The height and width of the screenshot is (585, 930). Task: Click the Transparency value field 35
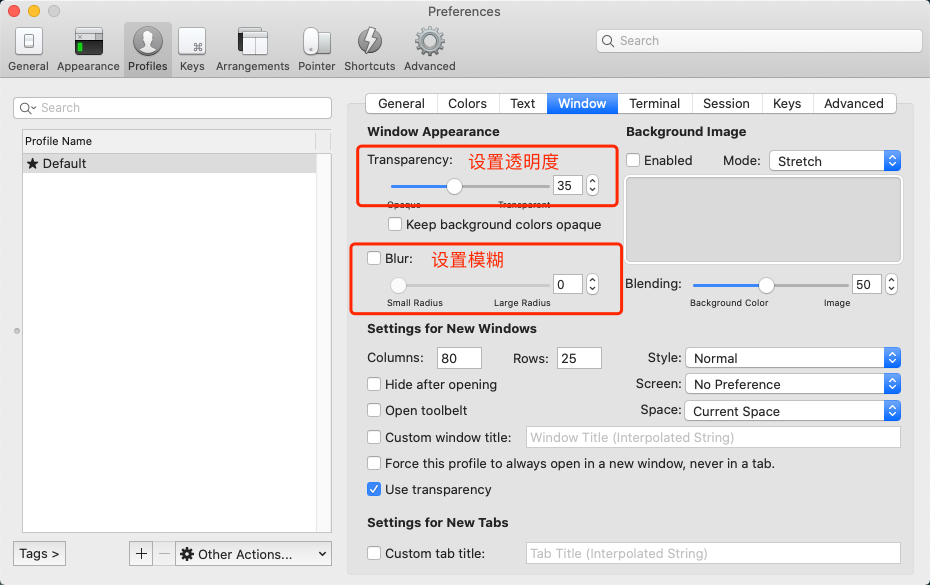tap(568, 185)
